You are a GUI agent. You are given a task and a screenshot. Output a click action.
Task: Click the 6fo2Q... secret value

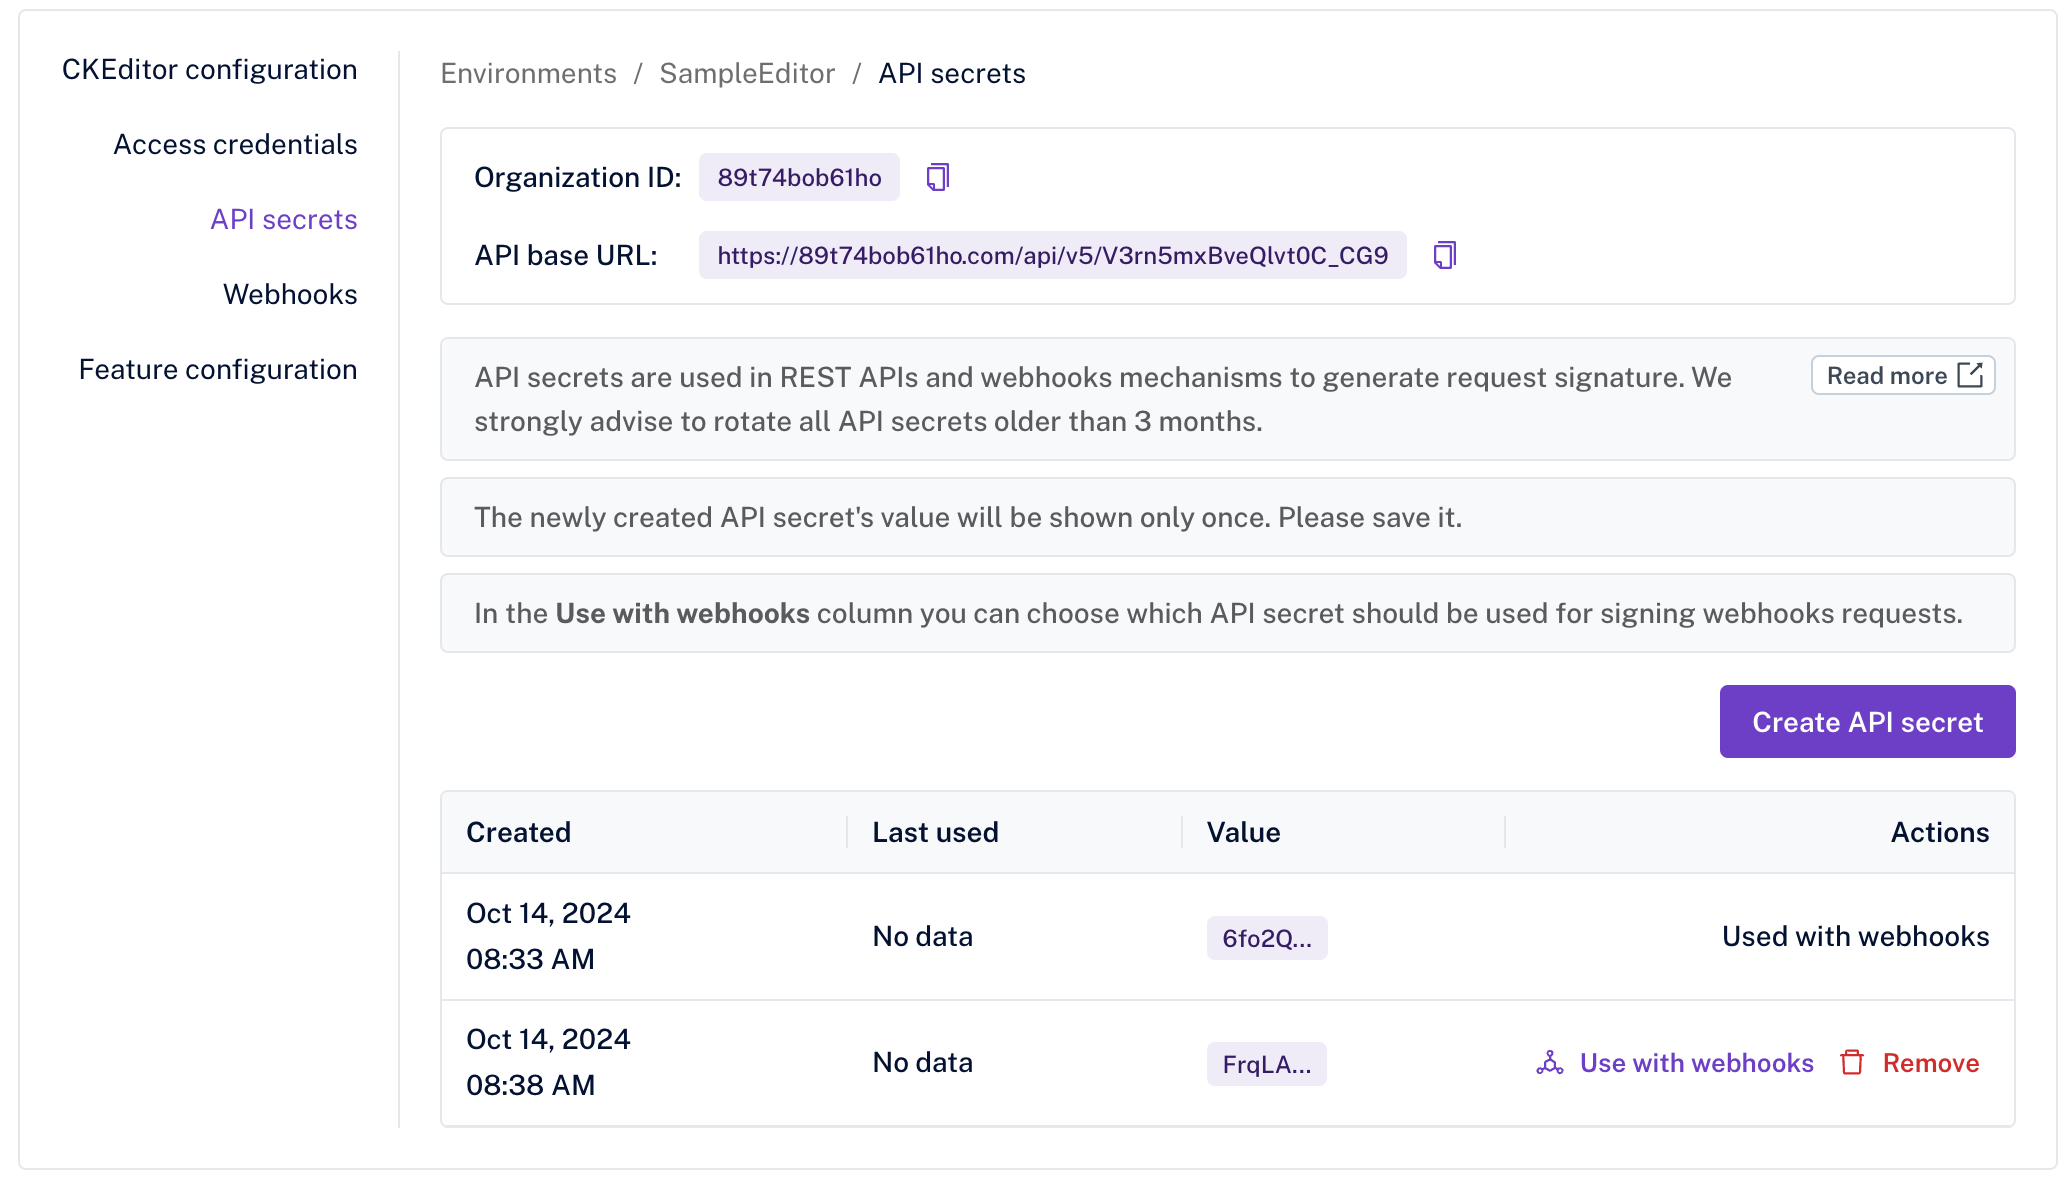(x=1267, y=938)
